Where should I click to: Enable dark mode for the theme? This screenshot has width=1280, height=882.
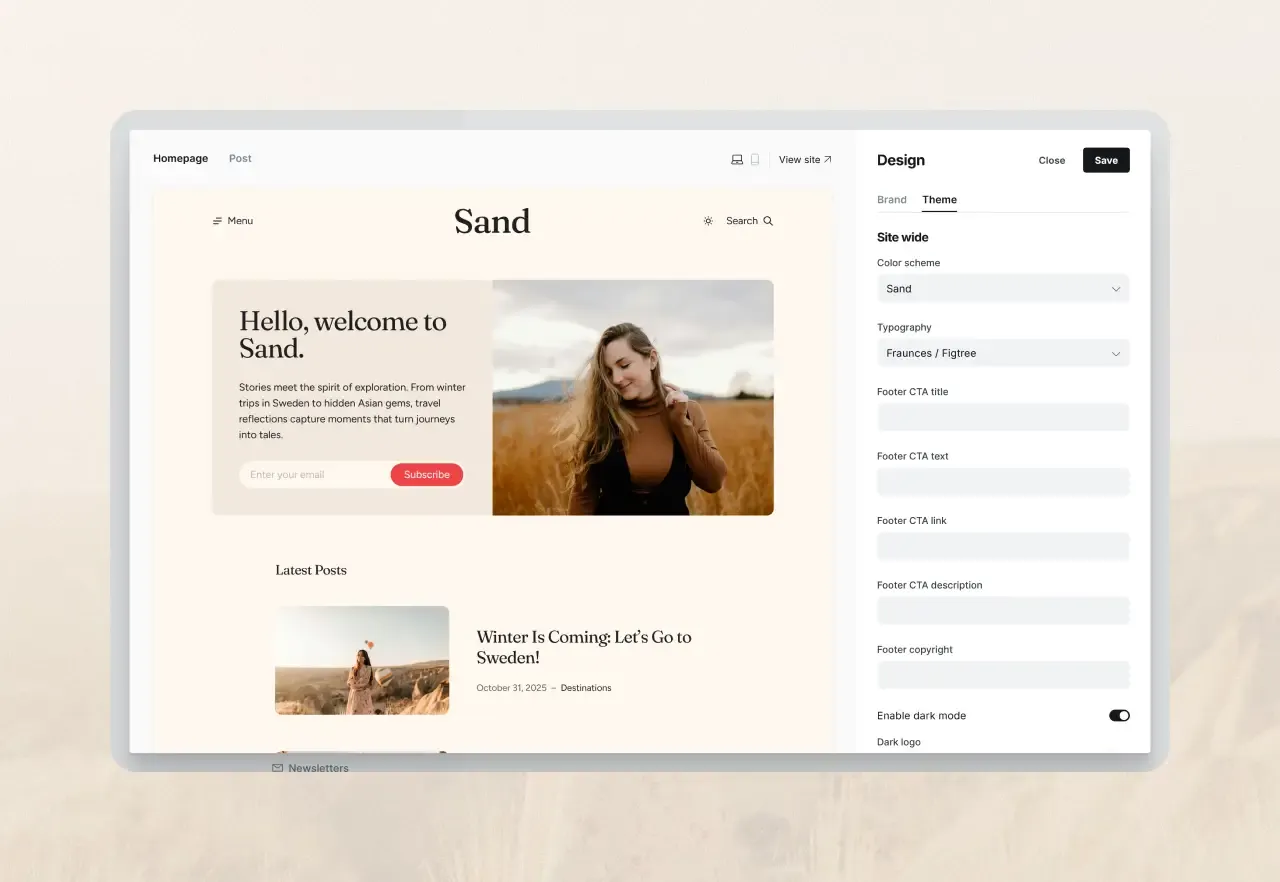click(1118, 715)
